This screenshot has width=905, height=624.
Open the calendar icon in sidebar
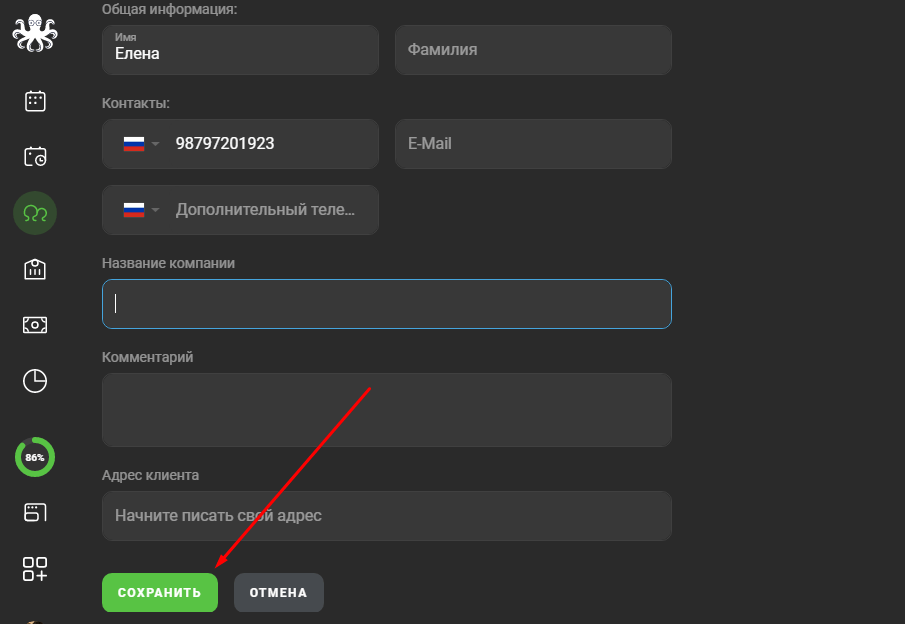tap(35, 101)
